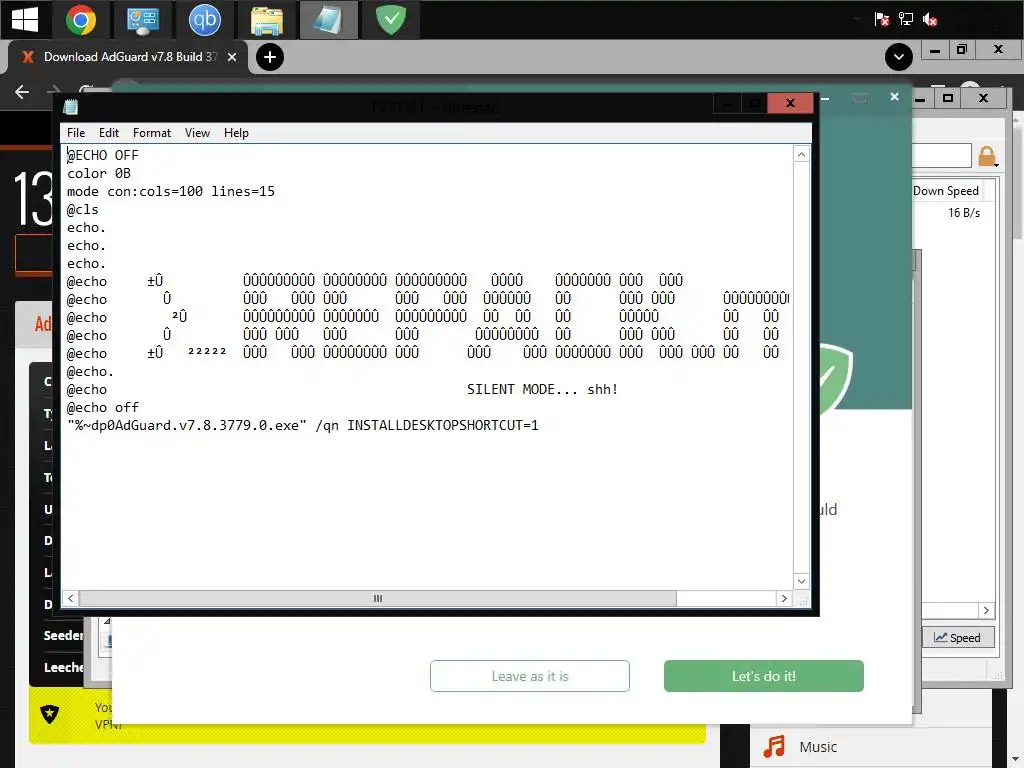Maximize the qBittorrent window
The height and width of the screenshot is (768, 1024).
948,98
